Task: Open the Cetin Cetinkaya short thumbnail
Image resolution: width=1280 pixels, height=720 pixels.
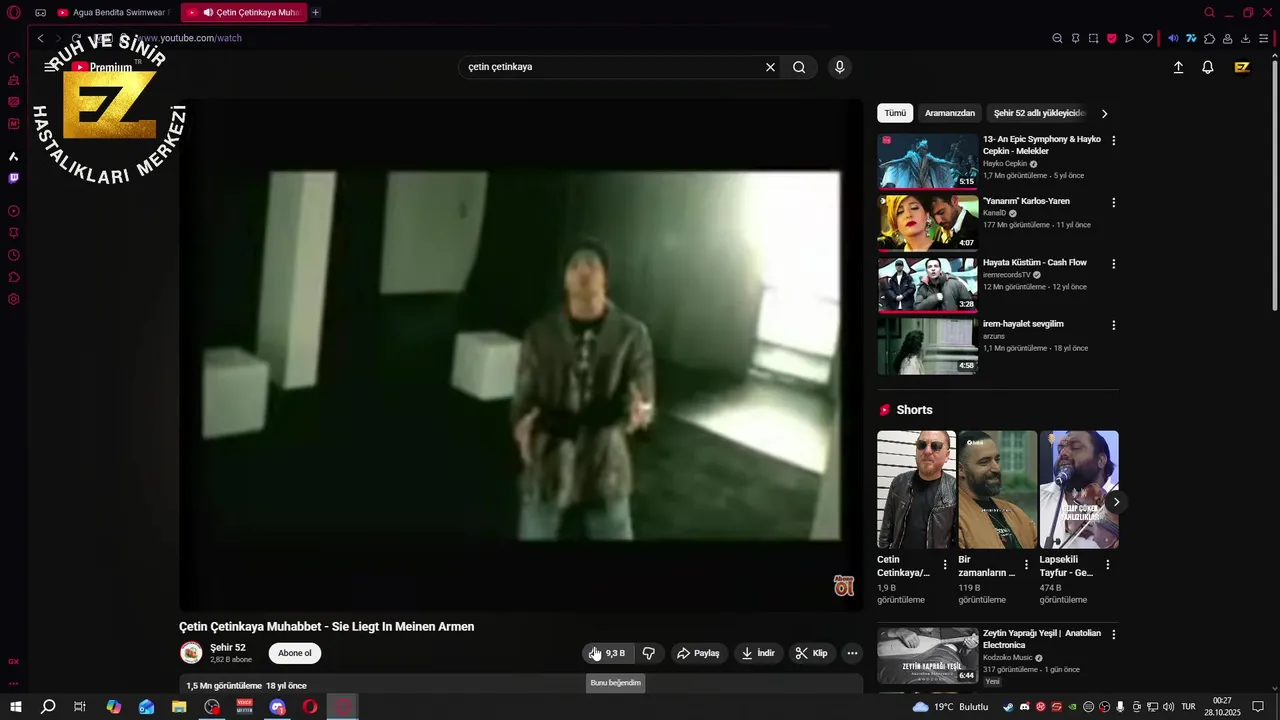Action: [917, 490]
